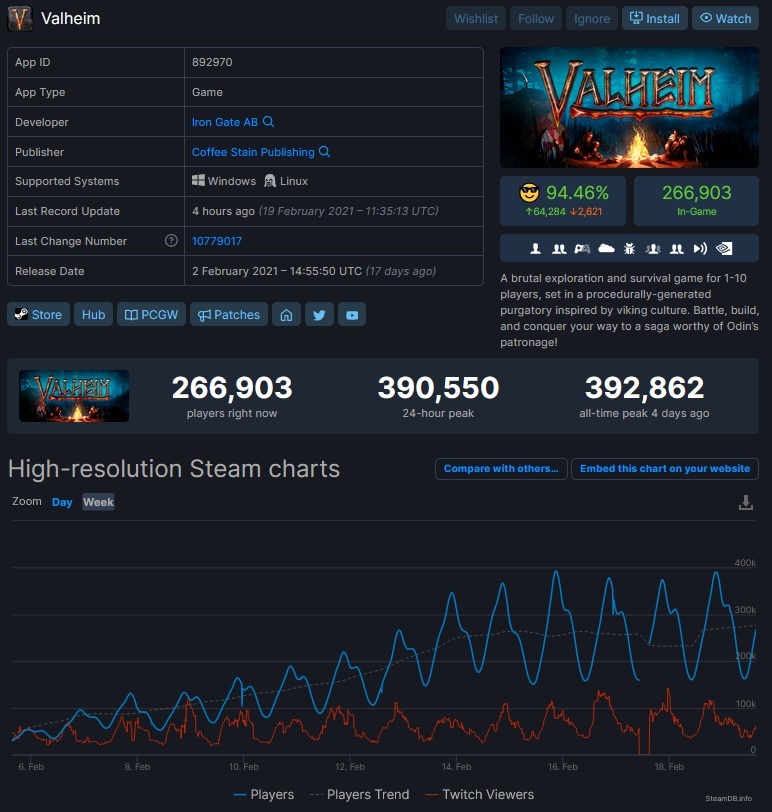Click the Windows logo icon
This screenshot has height=812, width=772.
(x=198, y=181)
